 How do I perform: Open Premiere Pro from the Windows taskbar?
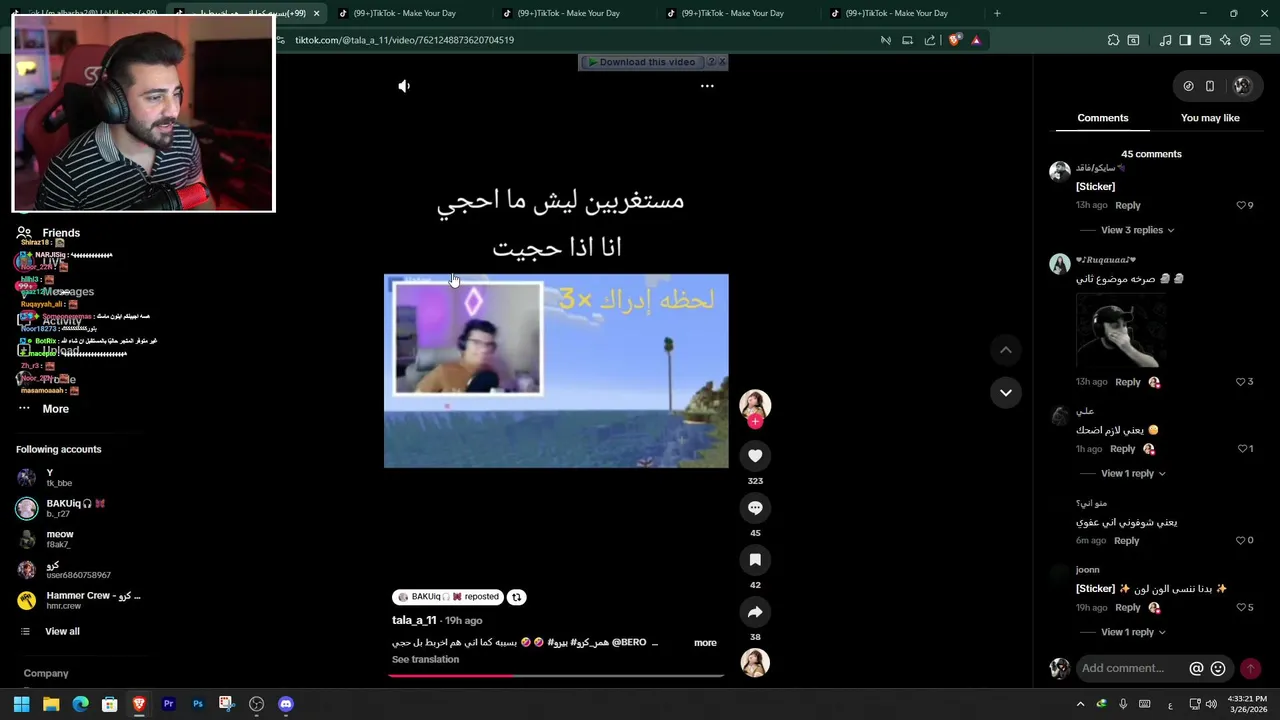pos(168,704)
